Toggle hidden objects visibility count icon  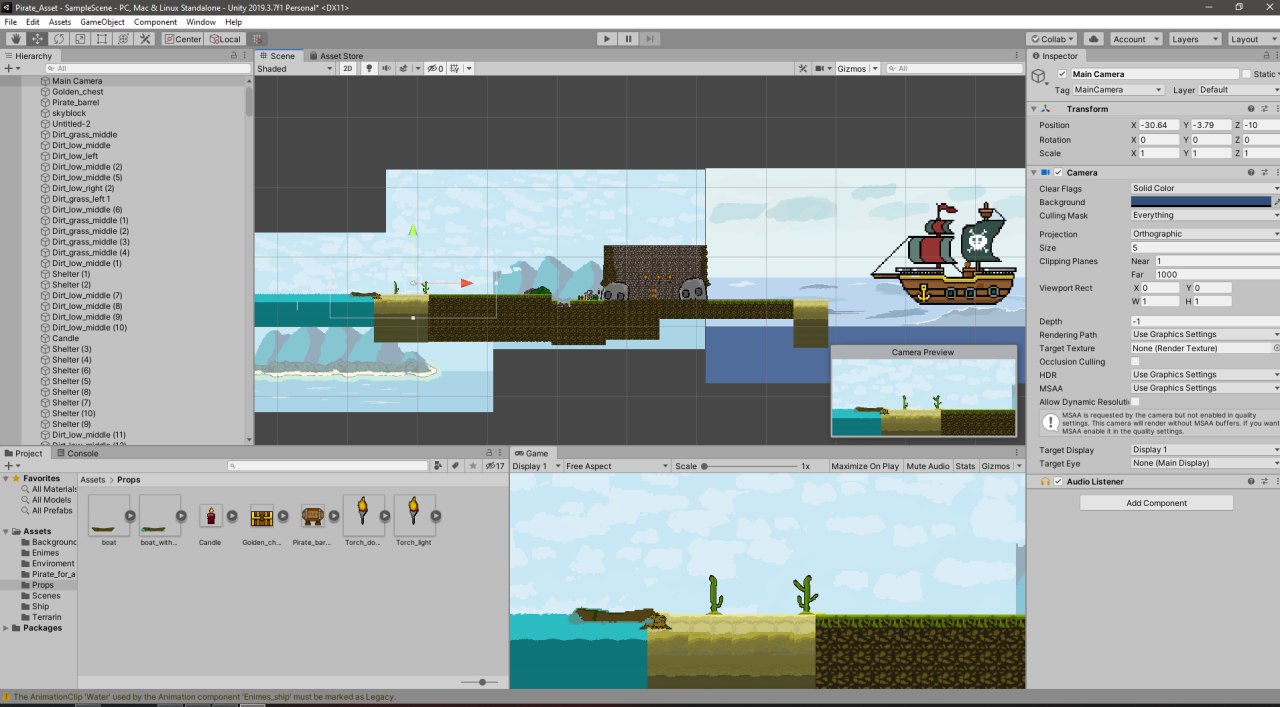pyautogui.click(x=435, y=69)
